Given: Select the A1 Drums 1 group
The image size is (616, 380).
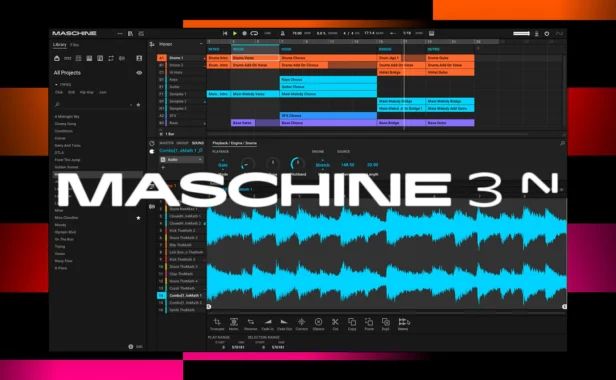Looking at the screenshot, I should tap(182, 58).
